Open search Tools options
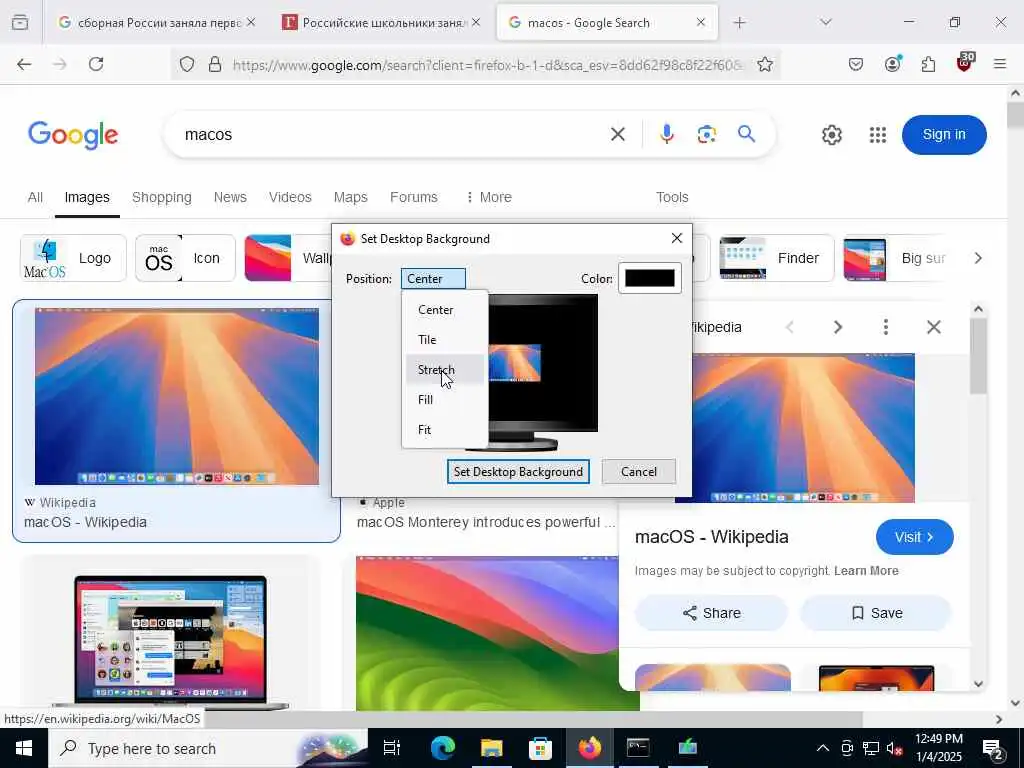The height and width of the screenshot is (768, 1024). pyautogui.click(x=672, y=197)
